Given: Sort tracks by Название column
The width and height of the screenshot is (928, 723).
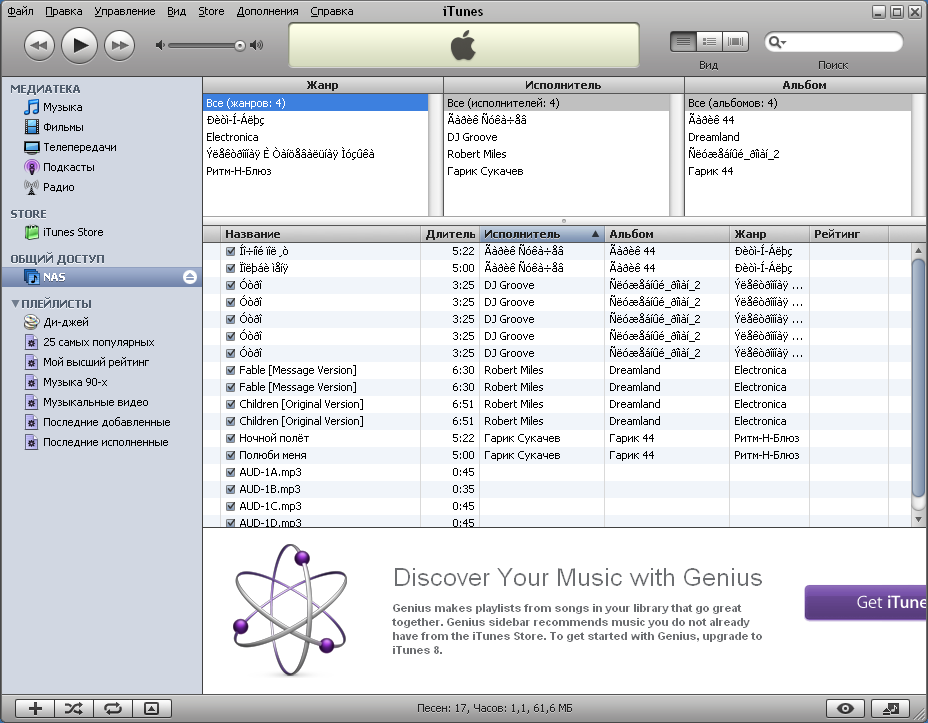Looking at the screenshot, I should coord(320,234).
